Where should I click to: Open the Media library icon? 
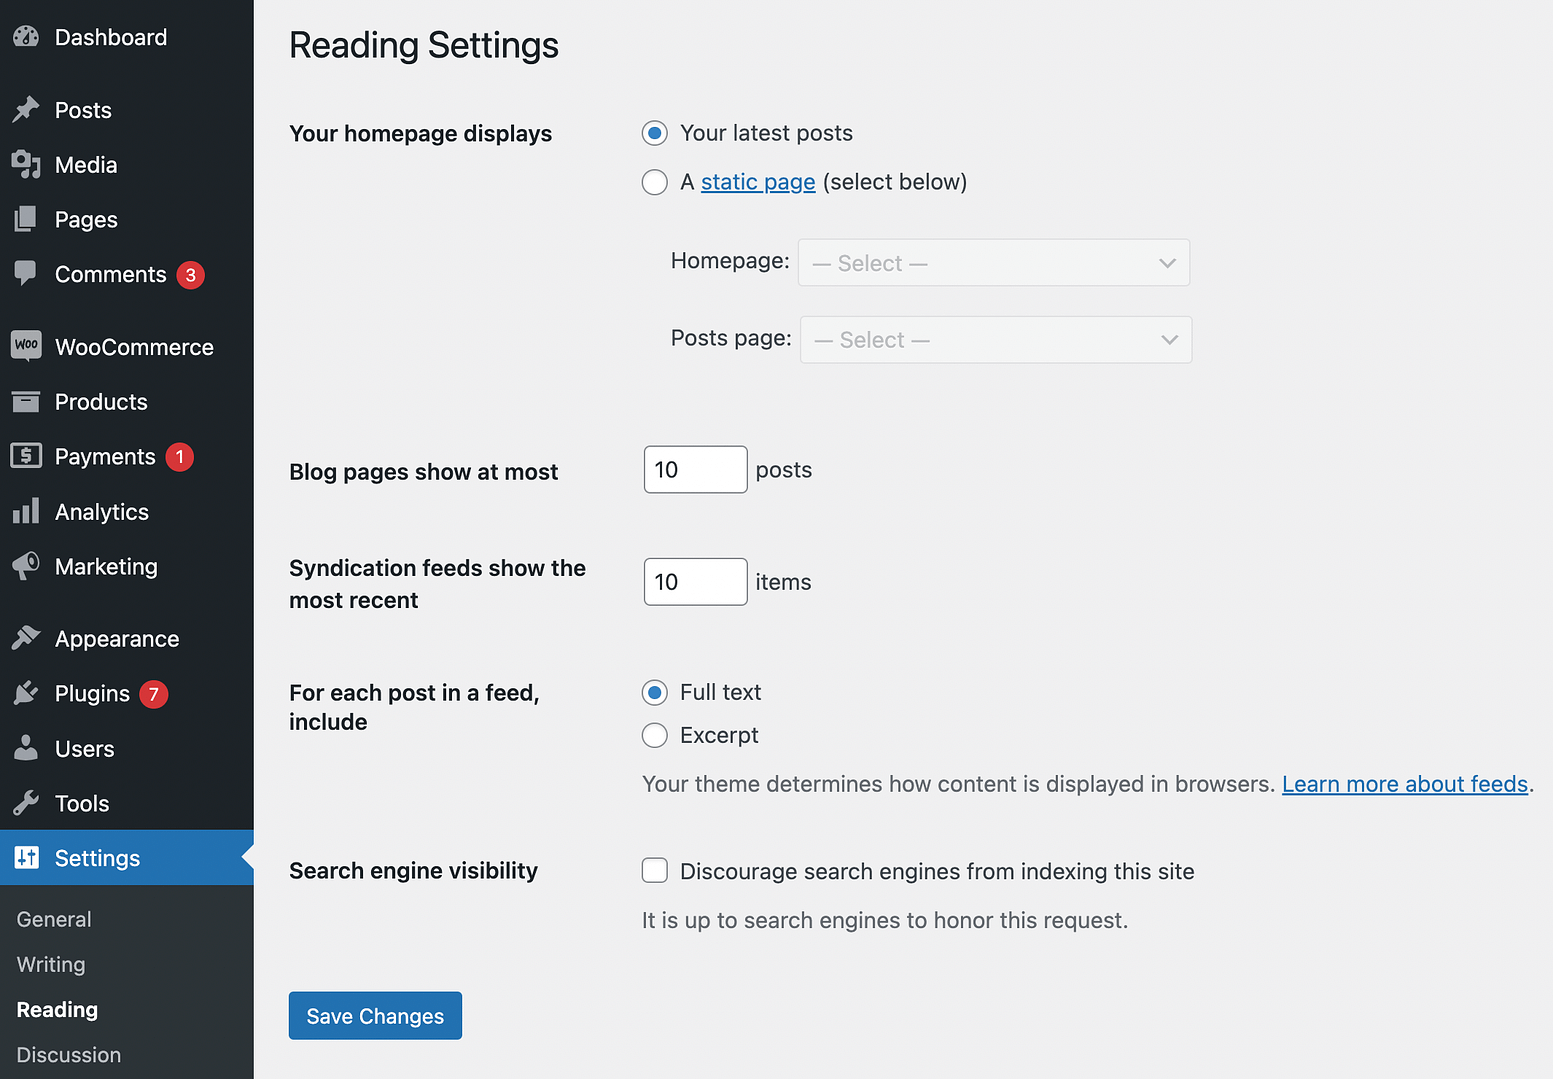click(25, 164)
